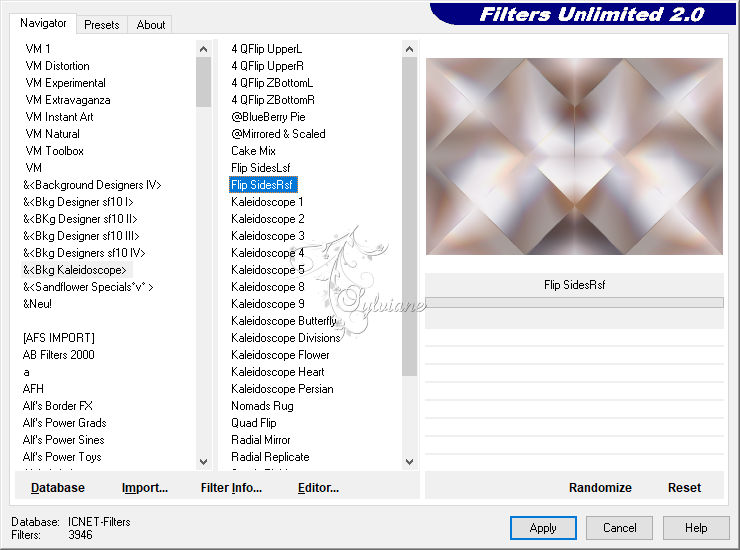Select VM Toolbox category
740x550 pixels.
click(x=55, y=151)
